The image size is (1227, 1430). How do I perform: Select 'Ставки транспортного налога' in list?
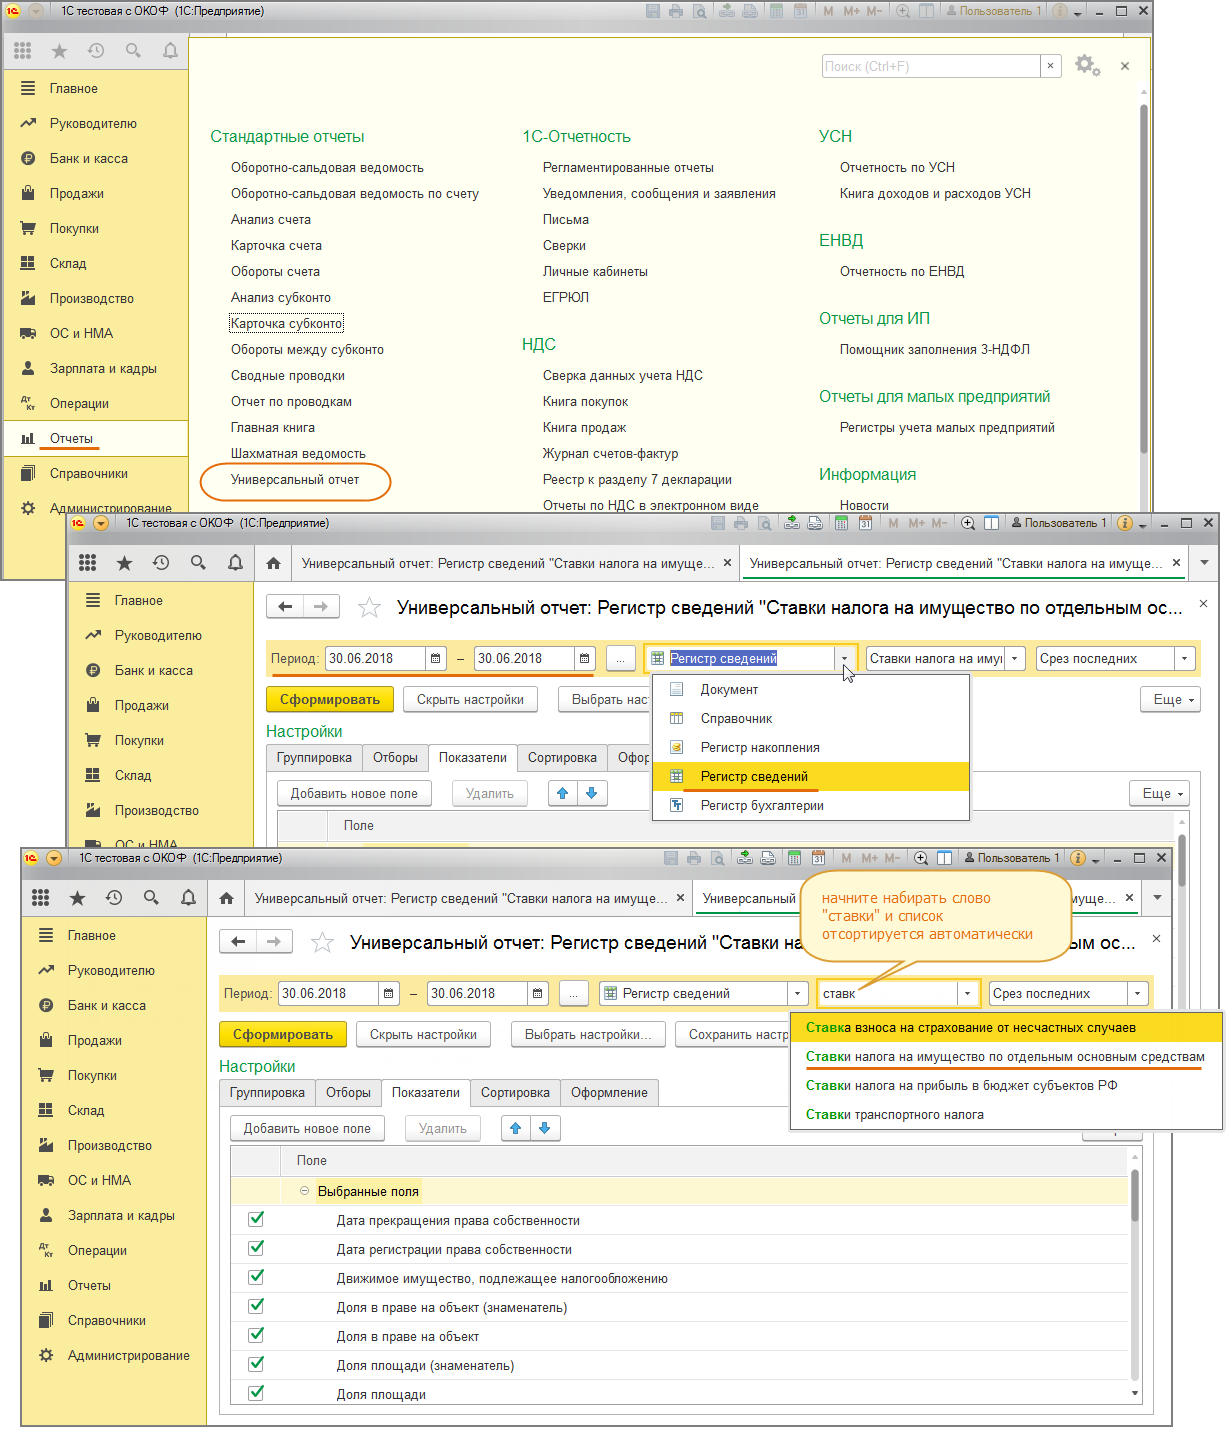[1006, 1114]
